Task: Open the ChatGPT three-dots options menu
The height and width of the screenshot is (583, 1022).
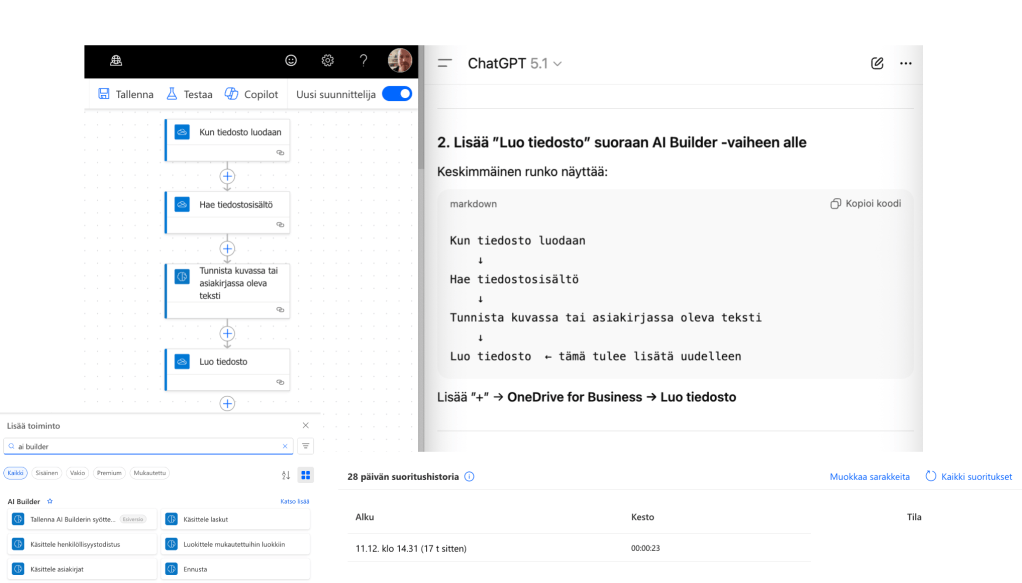Action: coord(905,63)
